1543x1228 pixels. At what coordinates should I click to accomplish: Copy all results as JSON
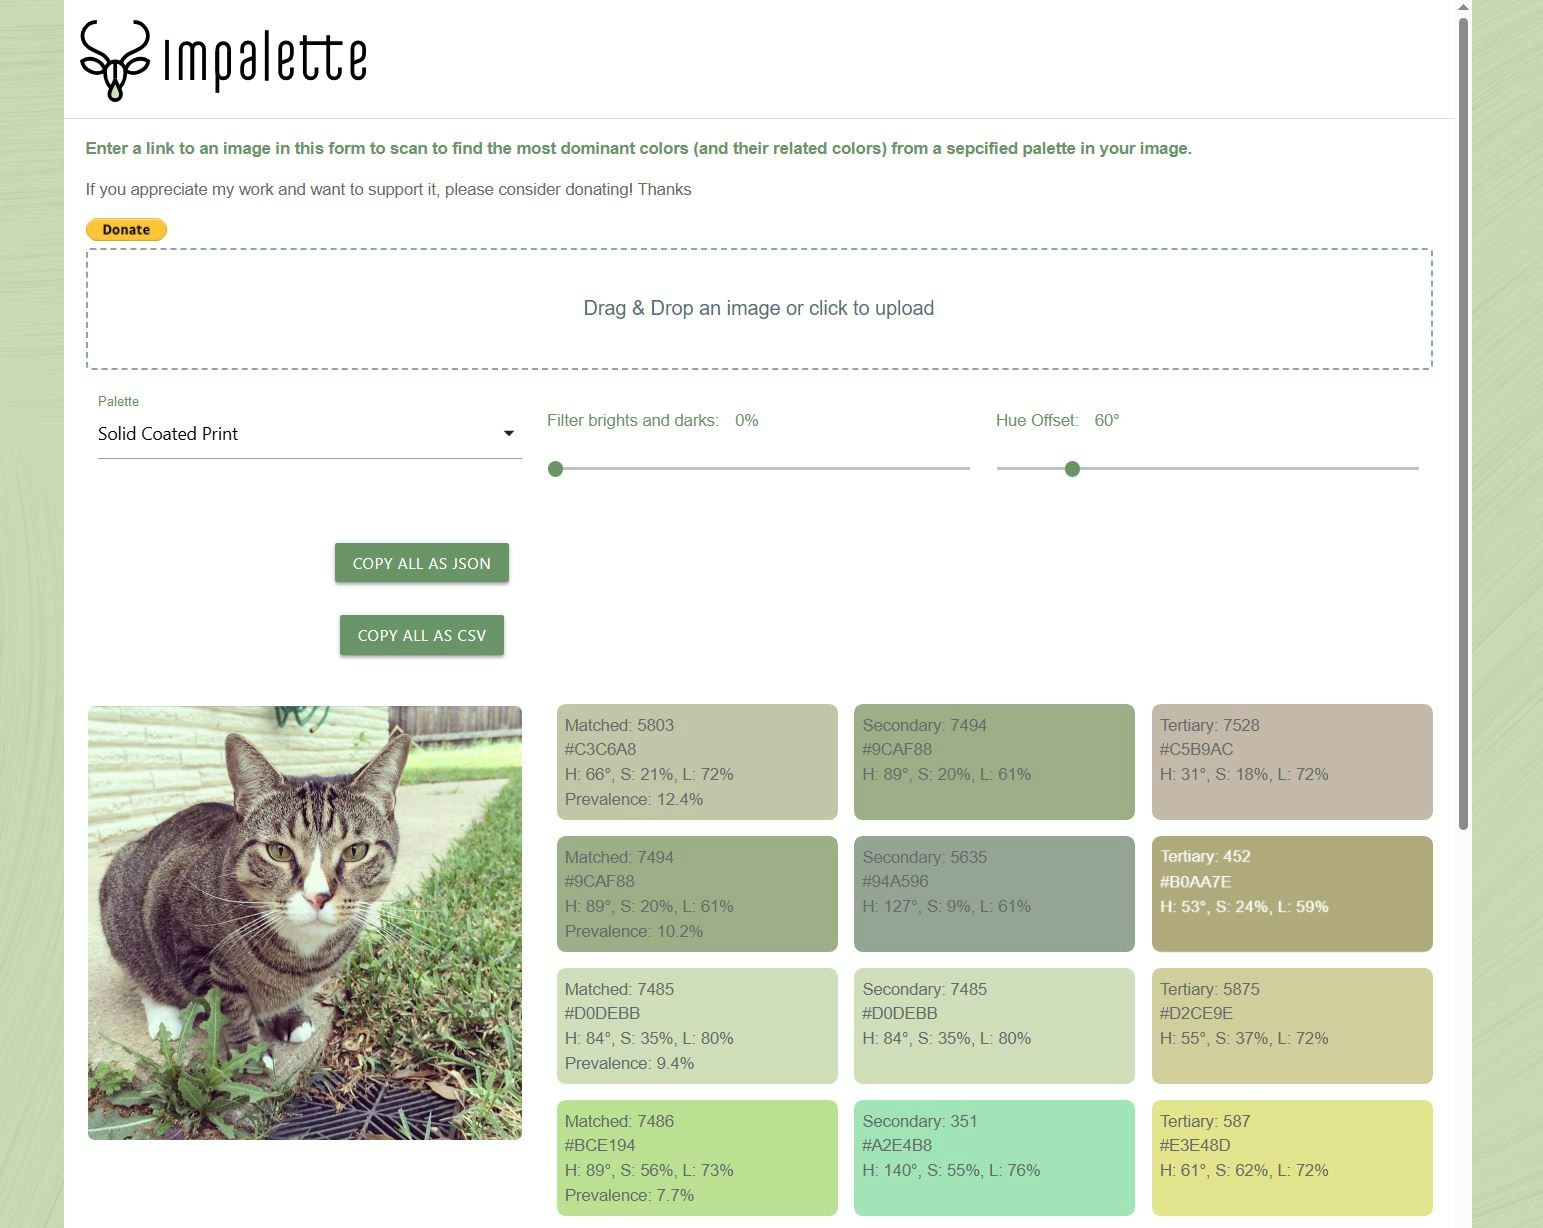point(422,563)
